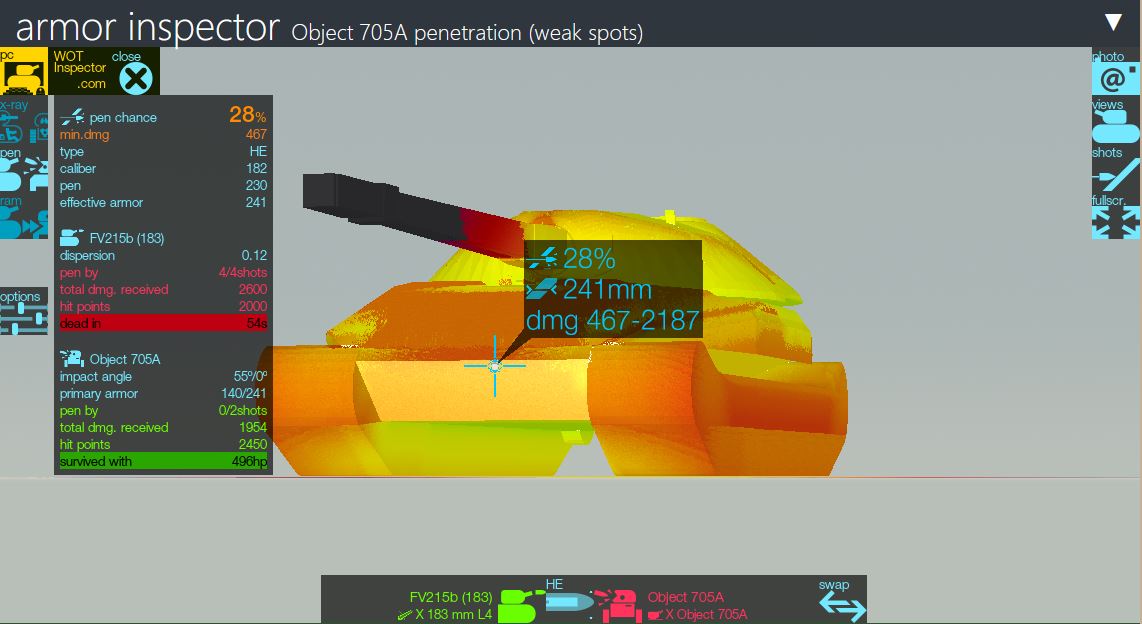Click the '28%' pen chance tooltip value
Viewport: 1142px width, 624px height.
click(x=588, y=258)
